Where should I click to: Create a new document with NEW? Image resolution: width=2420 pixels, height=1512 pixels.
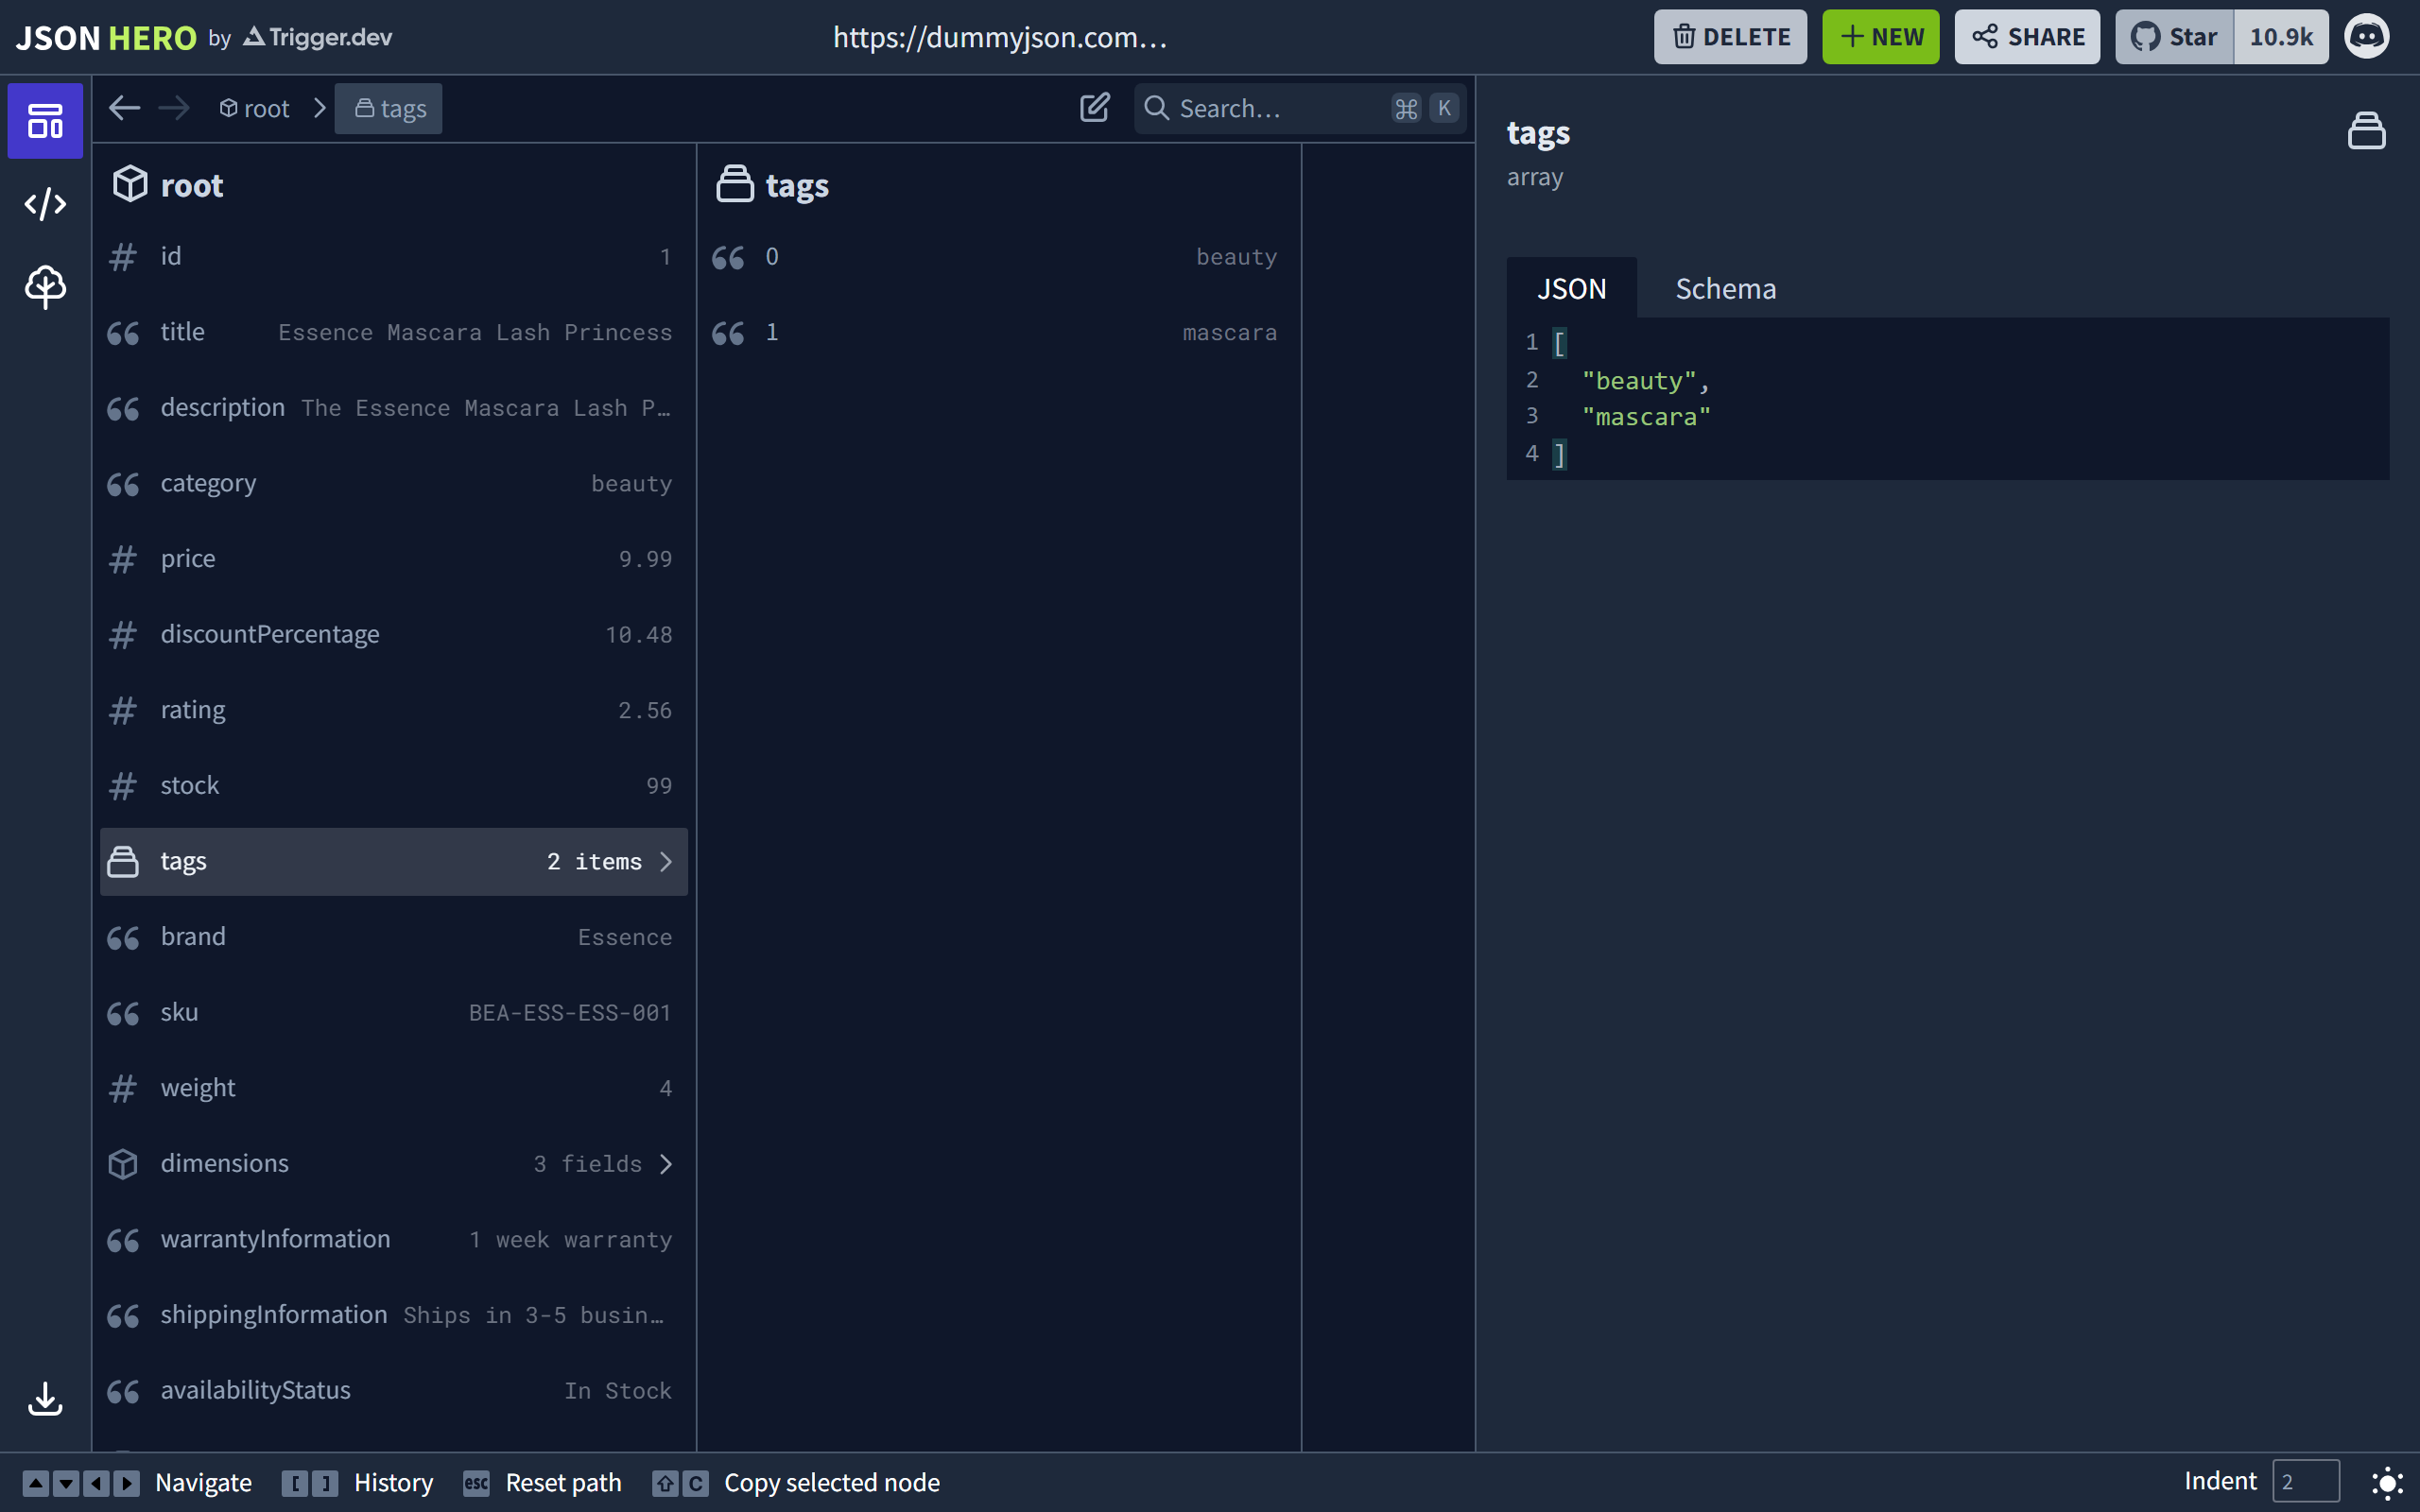(x=1880, y=37)
